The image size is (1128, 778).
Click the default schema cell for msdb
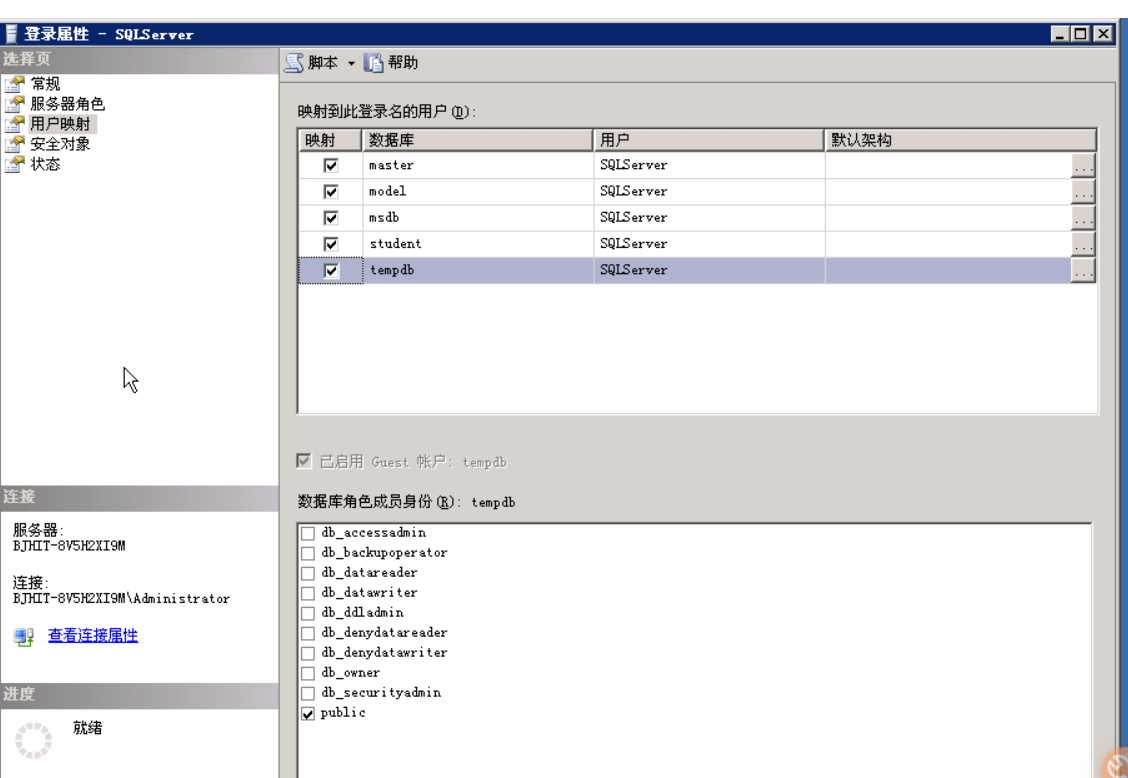[x=948, y=218]
